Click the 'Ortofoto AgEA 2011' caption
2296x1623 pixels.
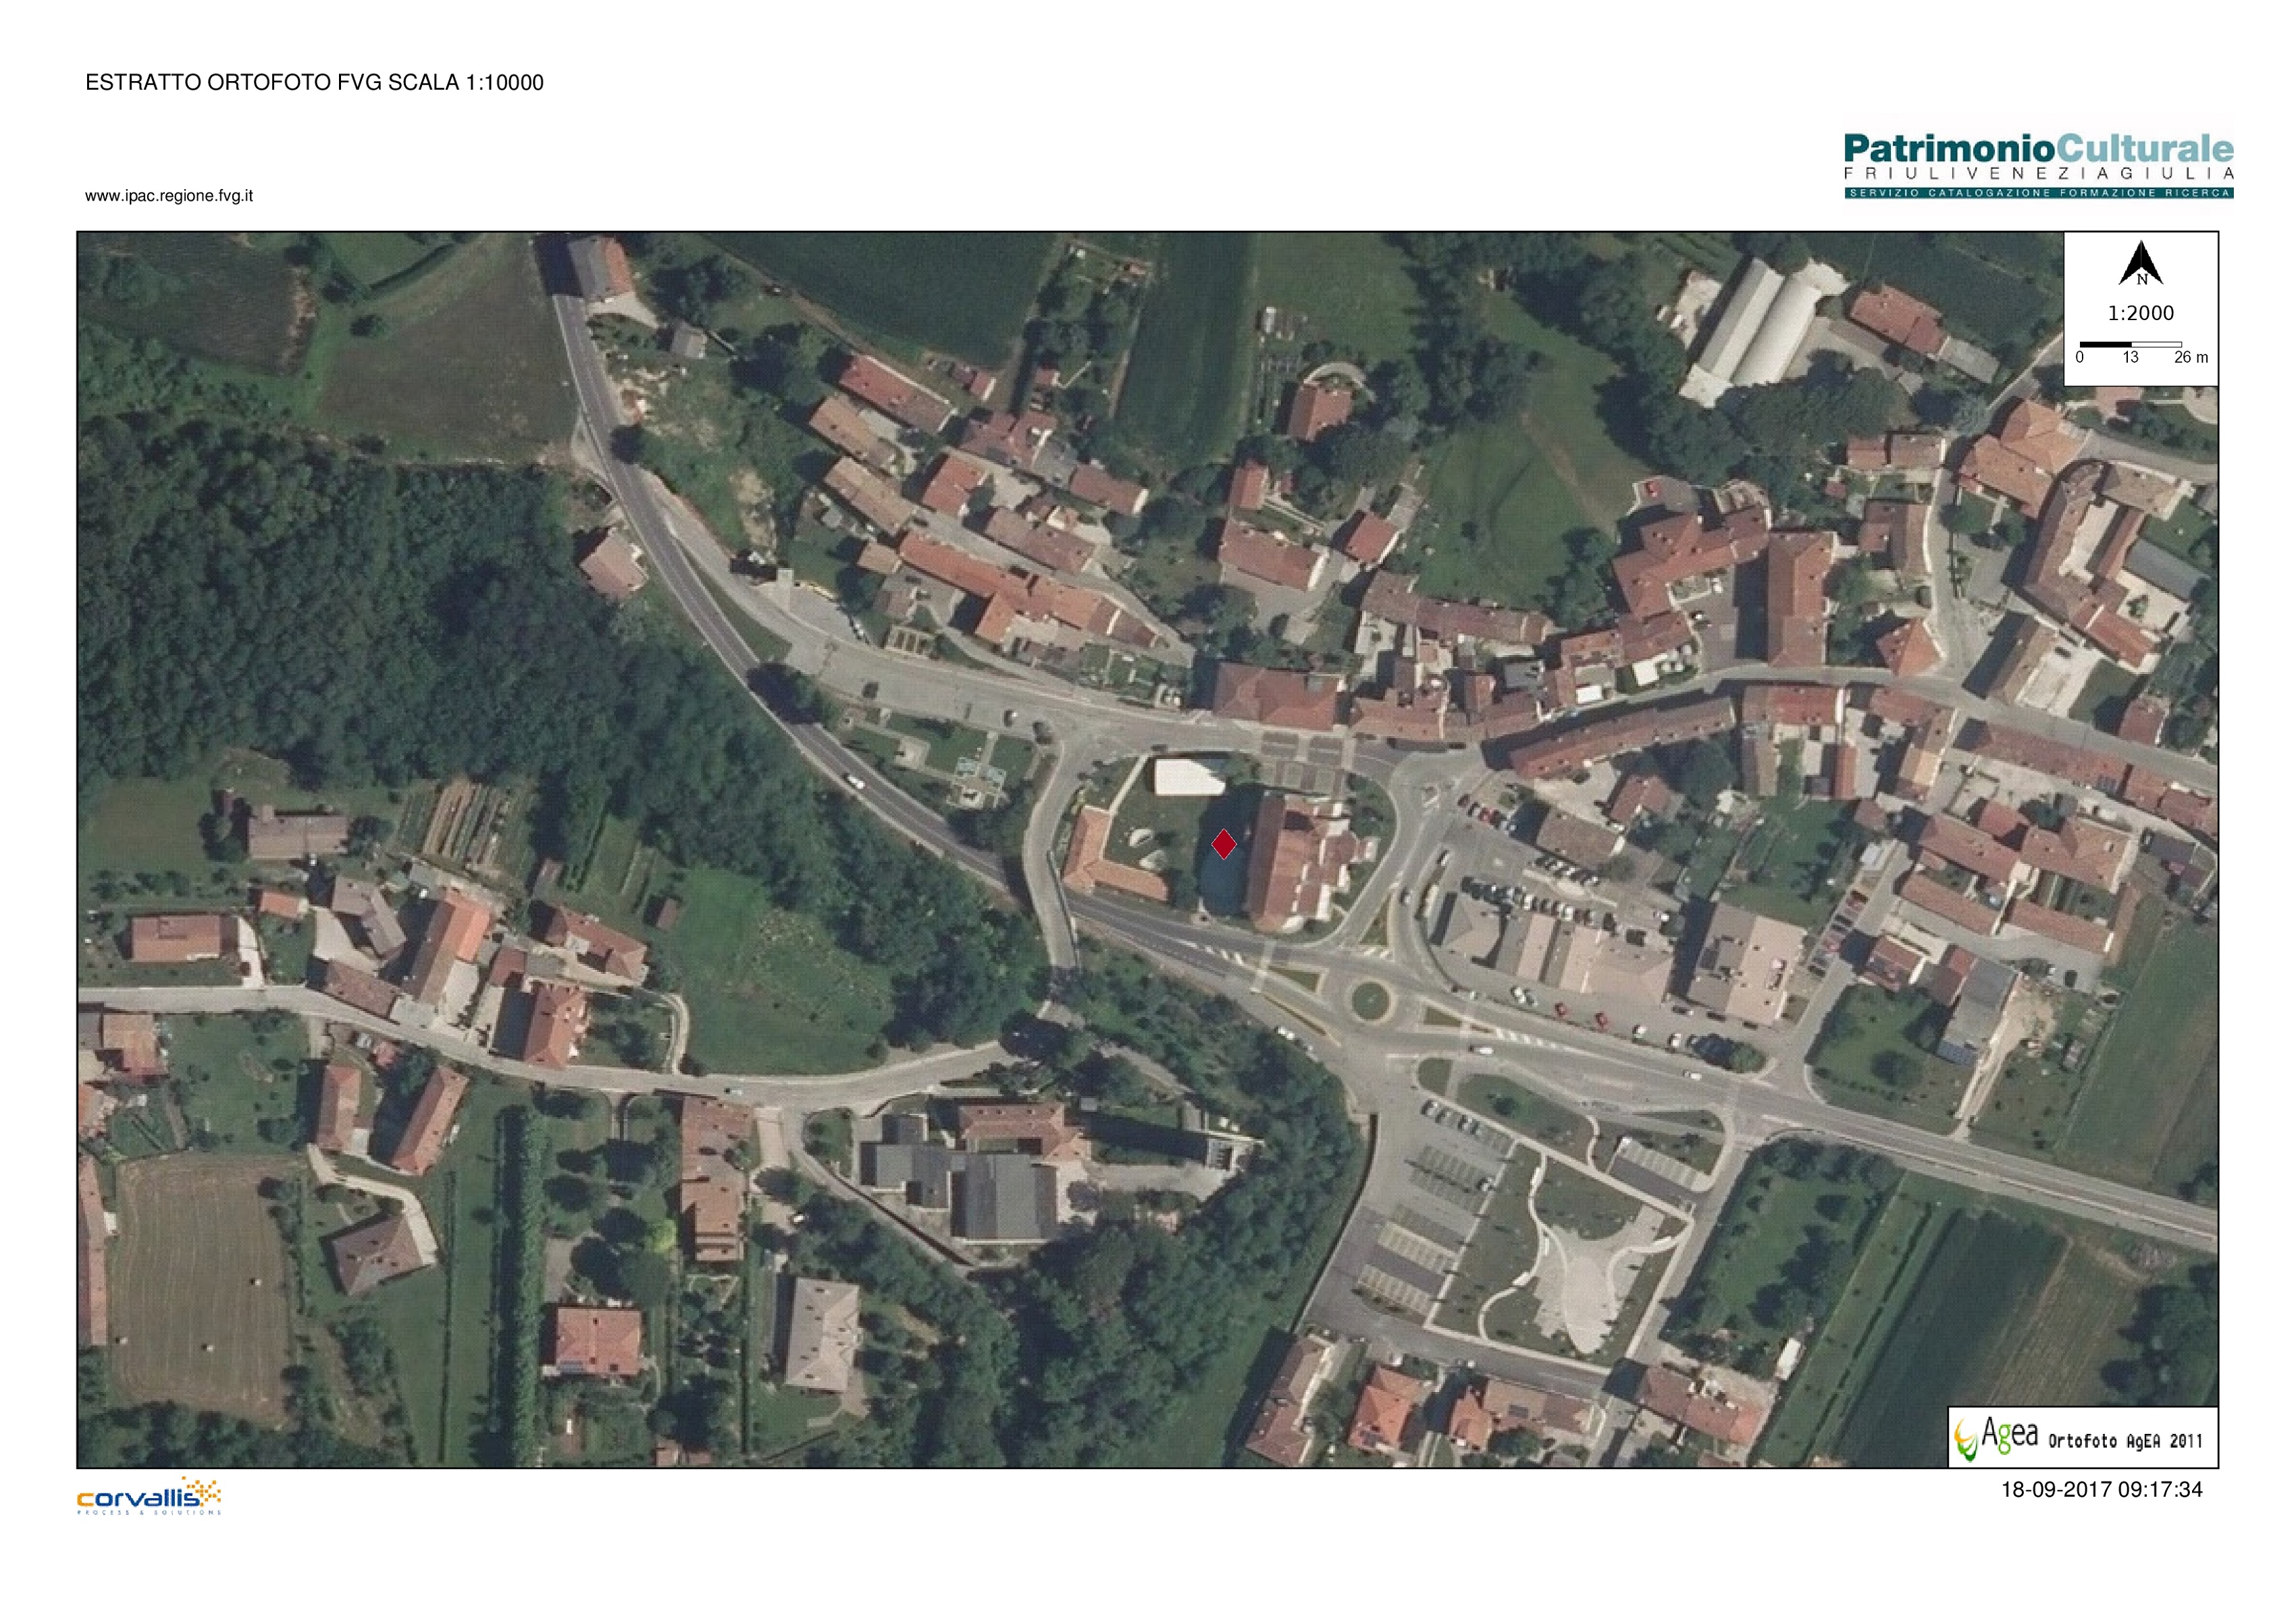(2125, 1441)
